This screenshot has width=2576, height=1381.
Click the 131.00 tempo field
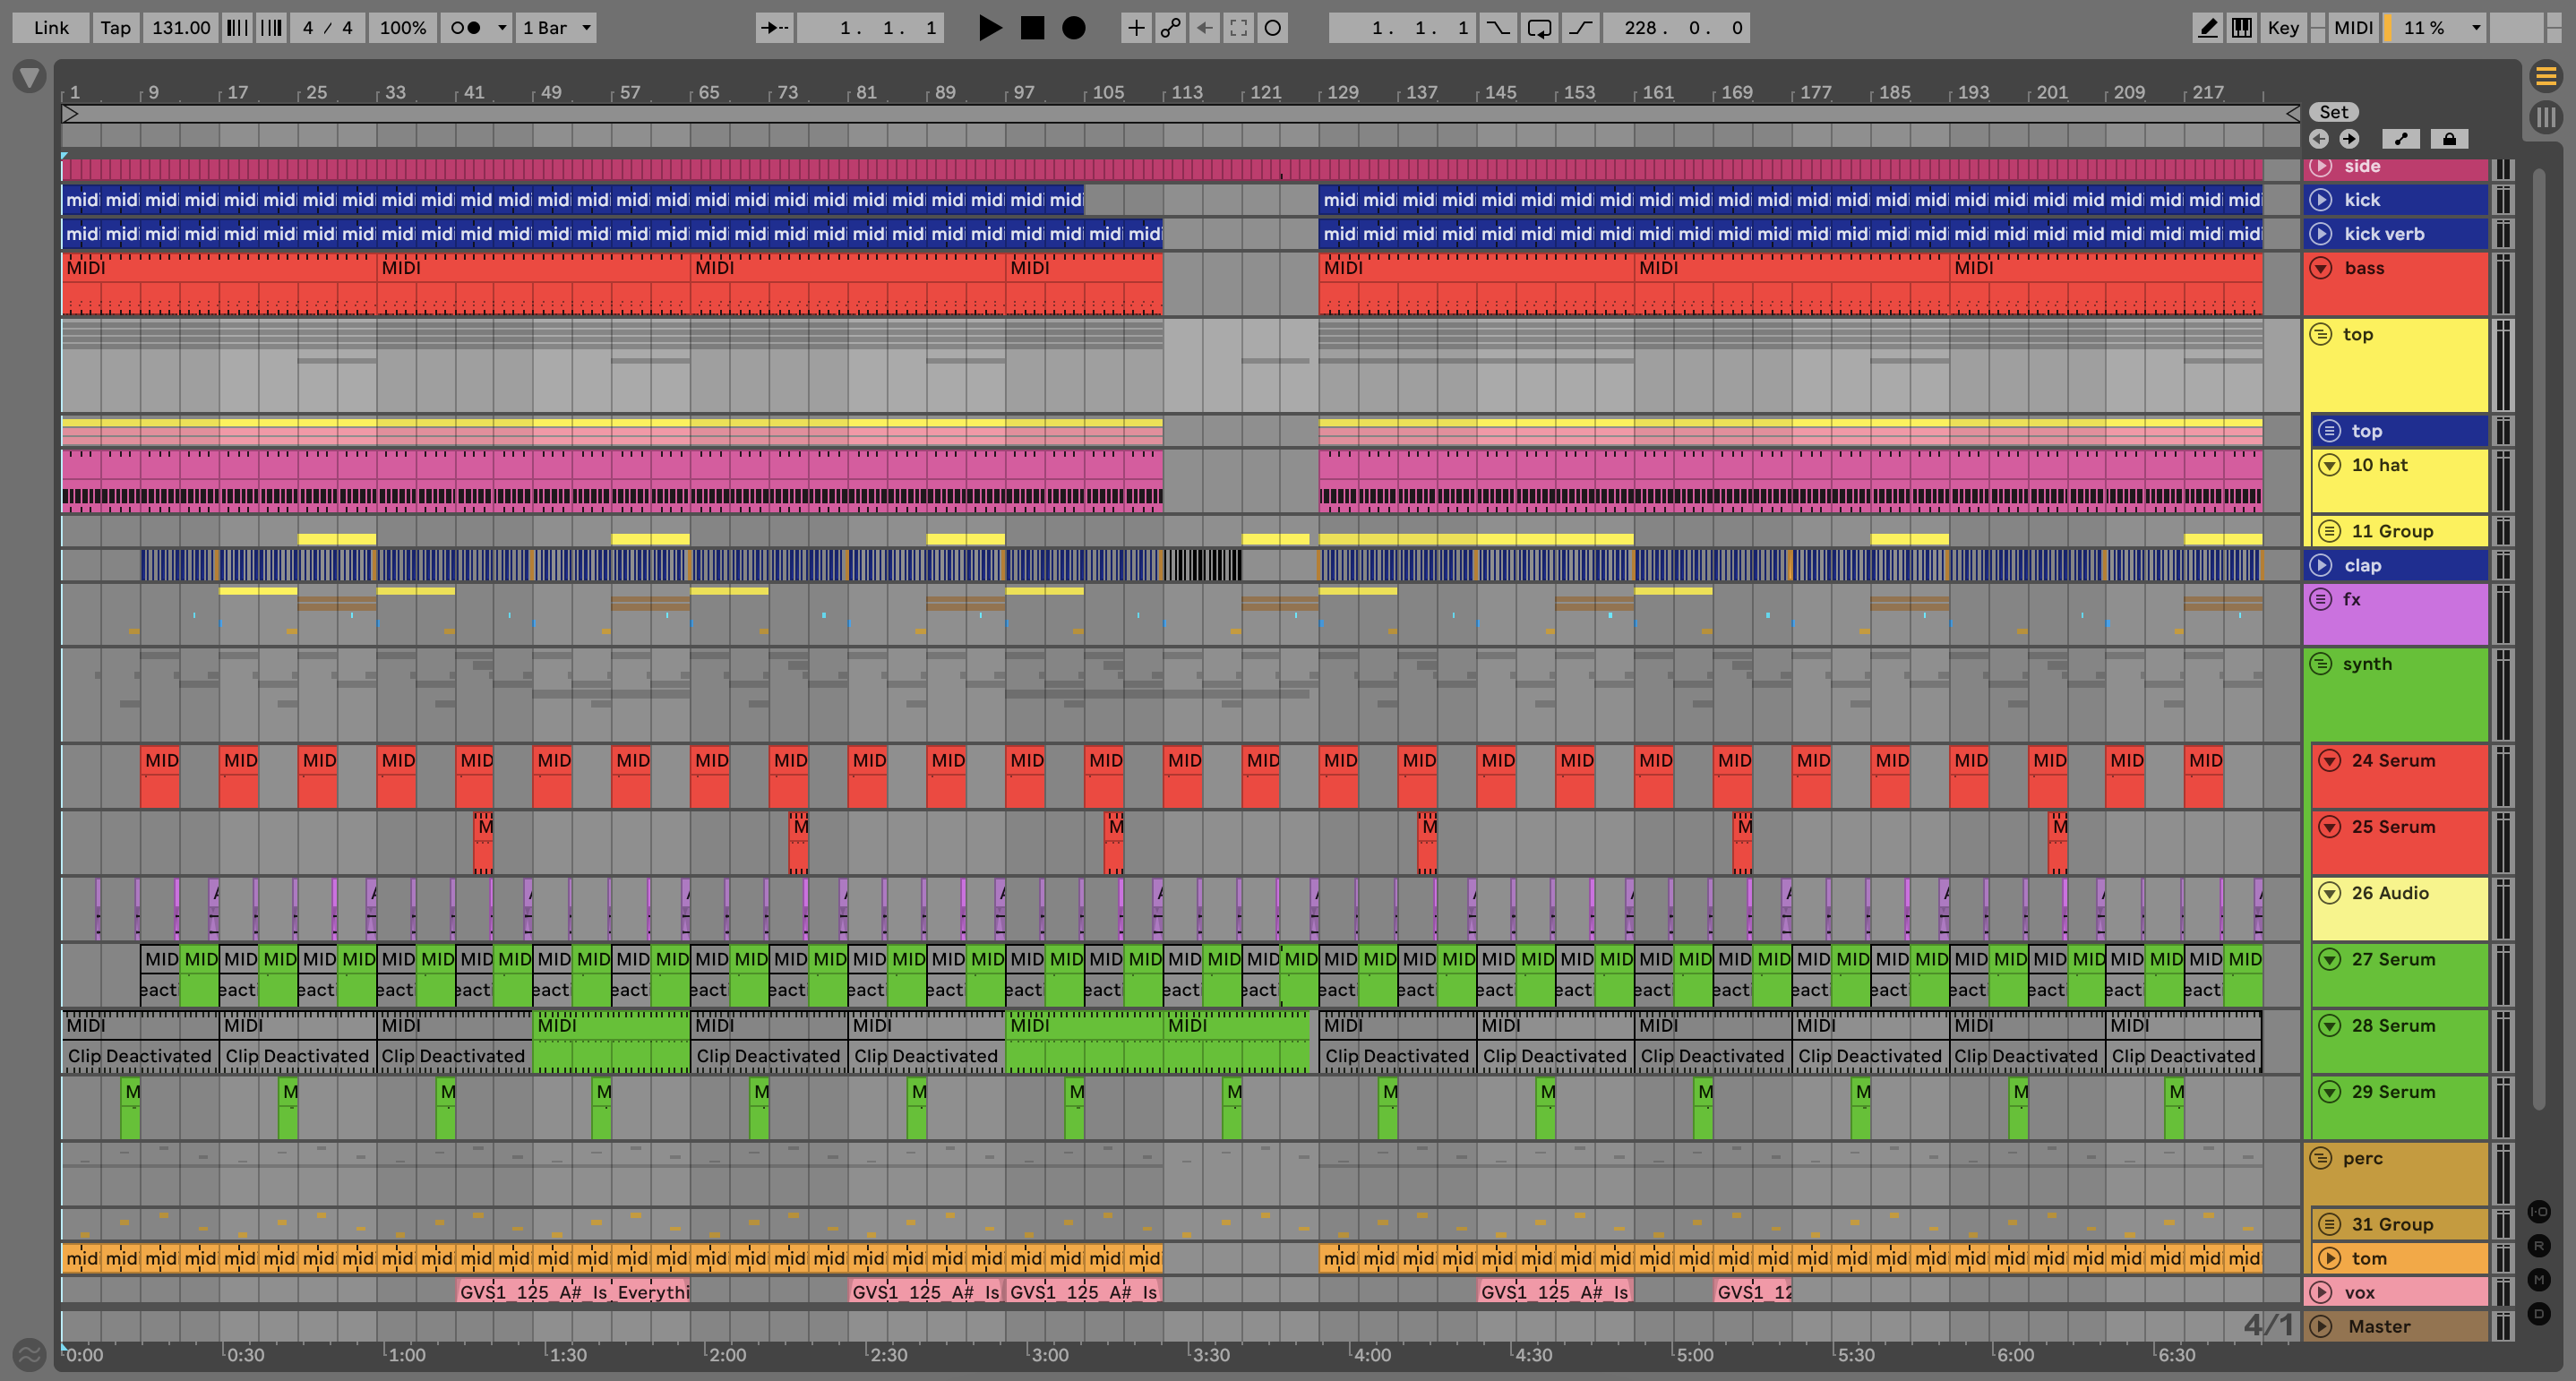click(x=180, y=28)
